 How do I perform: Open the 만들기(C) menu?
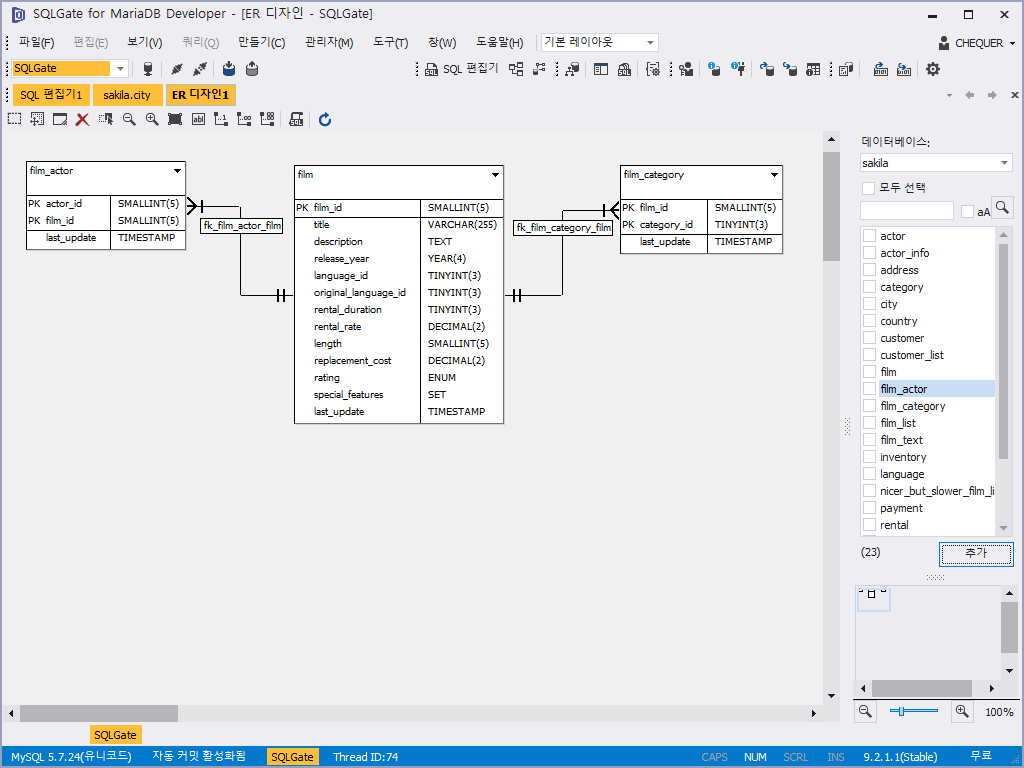261,42
